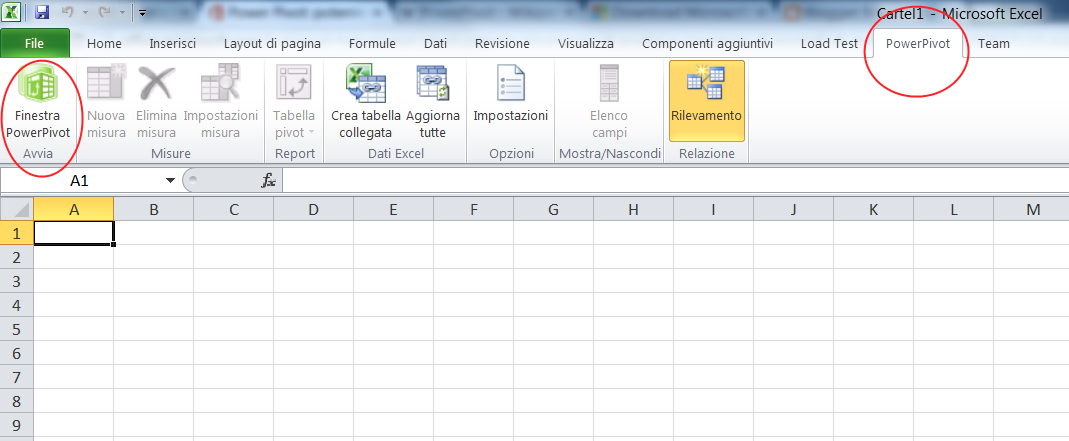Image resolution: width=1069 pixels, height=441 pixels.
Task: Select column F header
Action: pyautogui.click(x=473, y=209)
